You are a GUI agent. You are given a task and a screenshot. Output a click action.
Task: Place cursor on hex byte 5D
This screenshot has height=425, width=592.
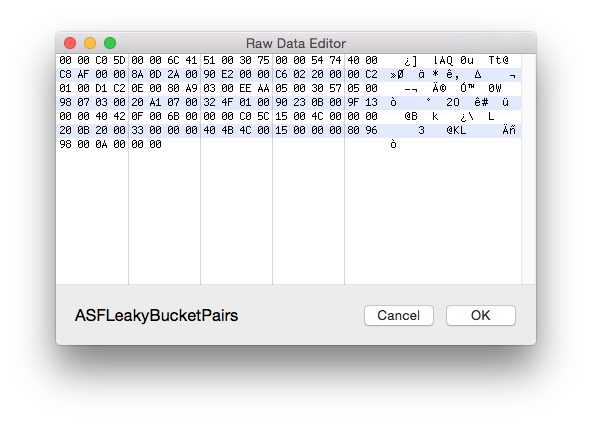[x=119, y=60]
